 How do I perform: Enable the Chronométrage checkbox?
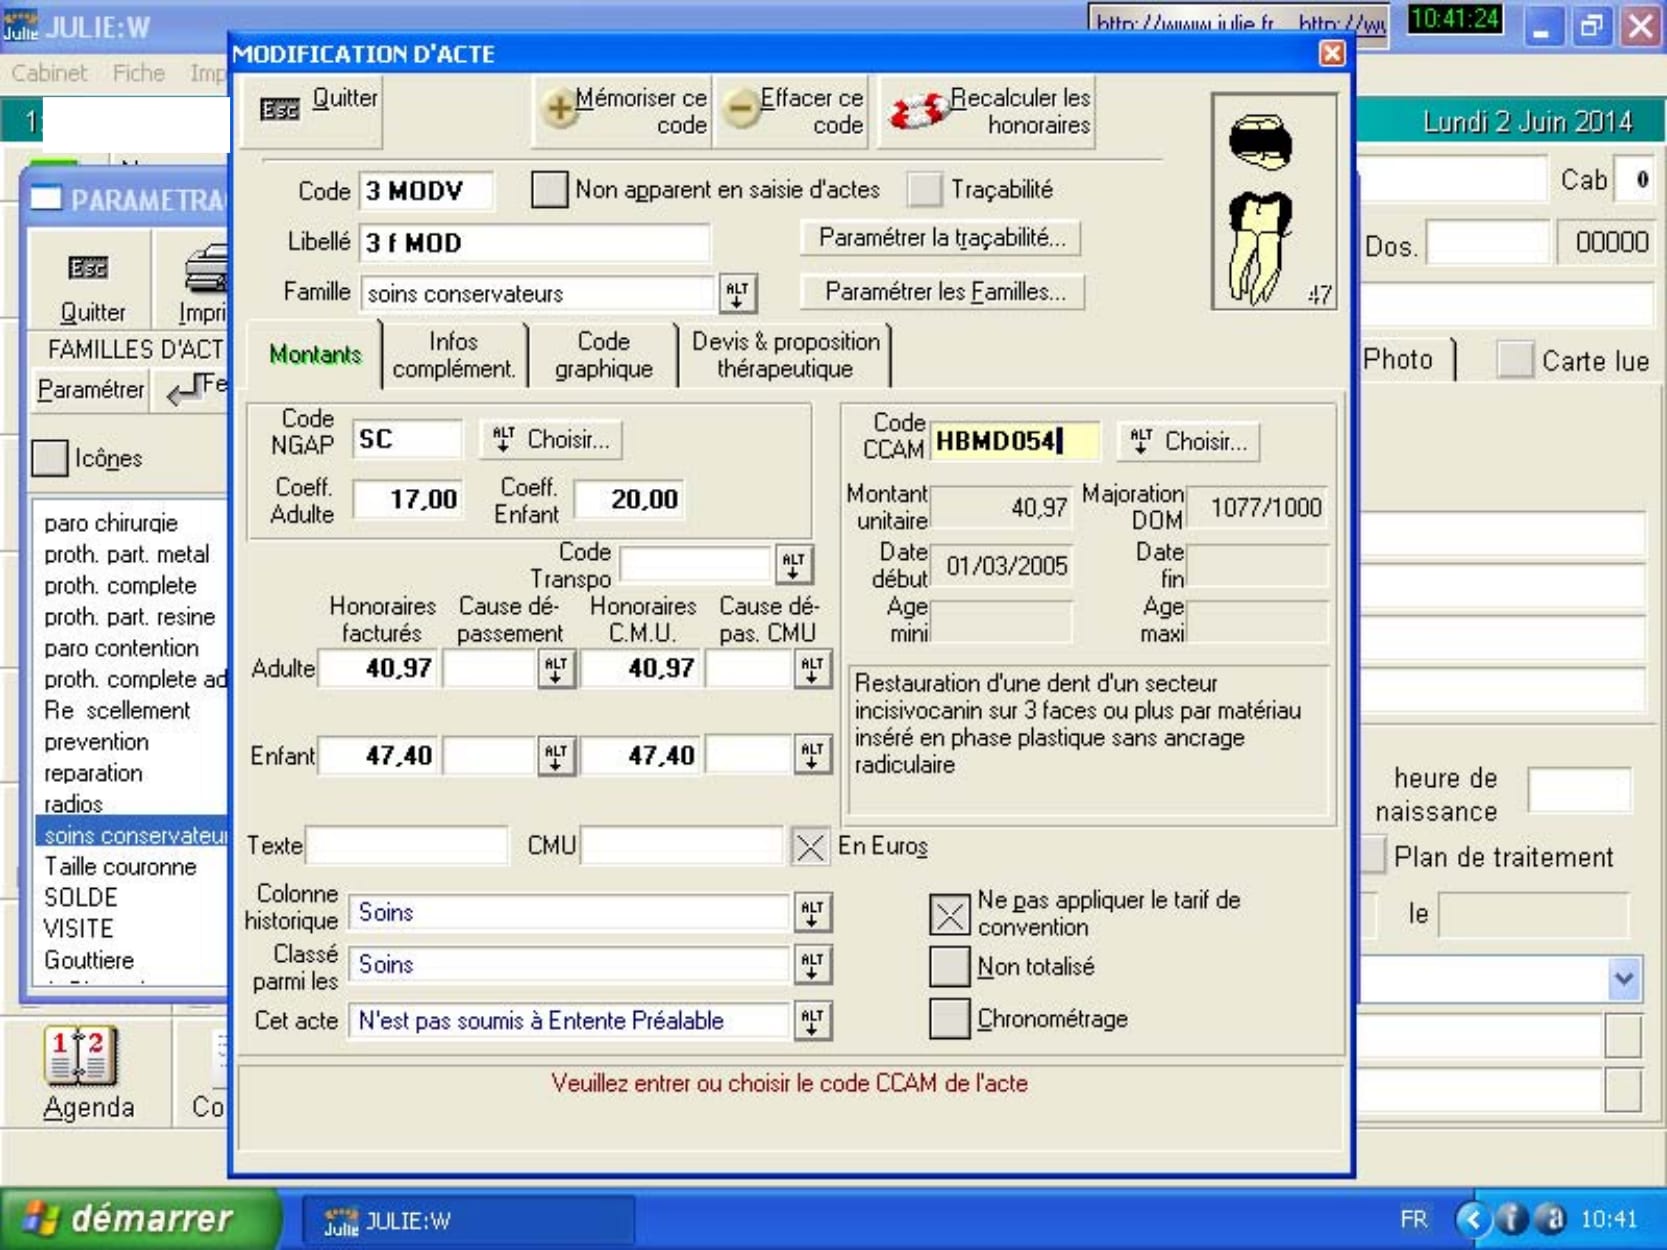tap(949, 1019)
